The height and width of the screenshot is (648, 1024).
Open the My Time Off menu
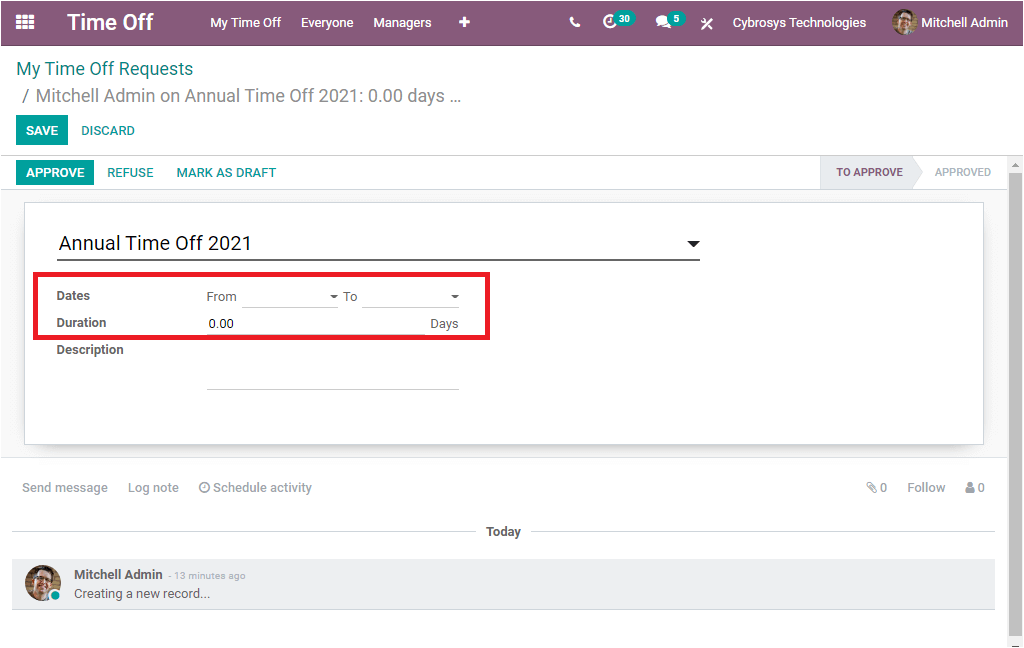coord(246,22)
